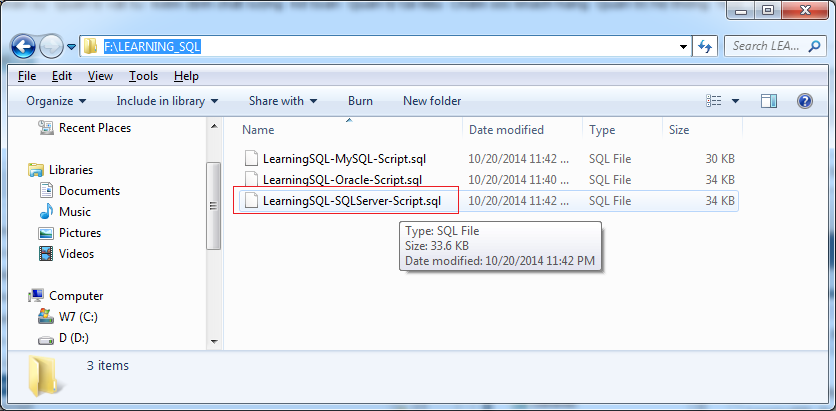This screenshot has height=411, width=836.
Task: Select Libraries in navigation pane
Action: point(71,170)
